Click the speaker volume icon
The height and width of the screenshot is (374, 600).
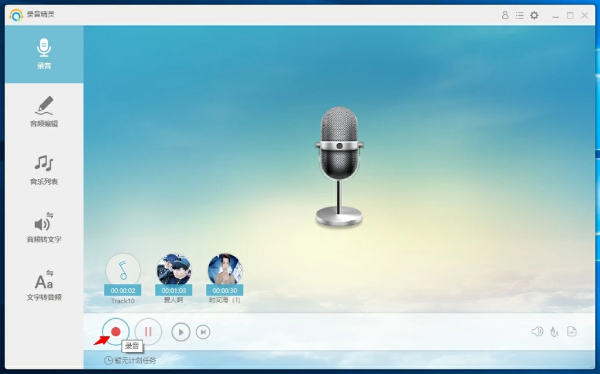tap(537, 332)
